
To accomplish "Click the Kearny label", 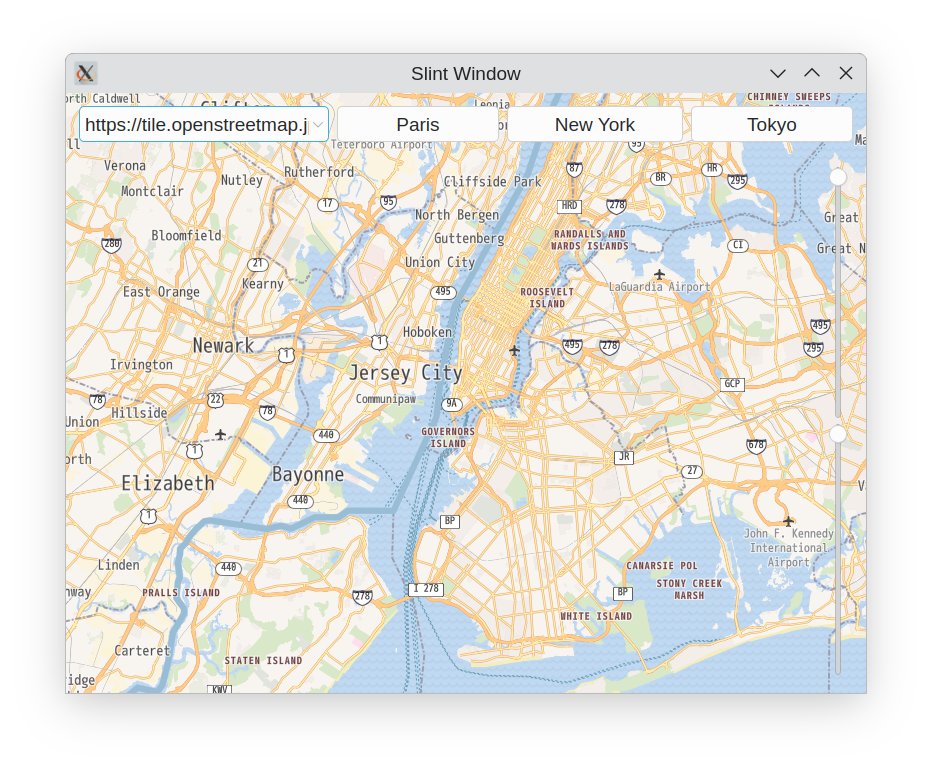I will coord(263,284).
